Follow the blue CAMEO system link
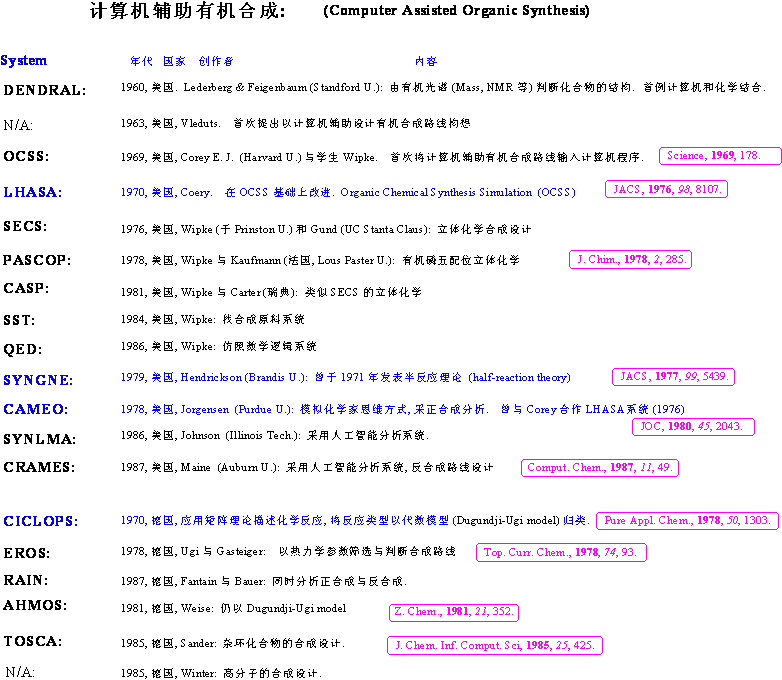 35,409
